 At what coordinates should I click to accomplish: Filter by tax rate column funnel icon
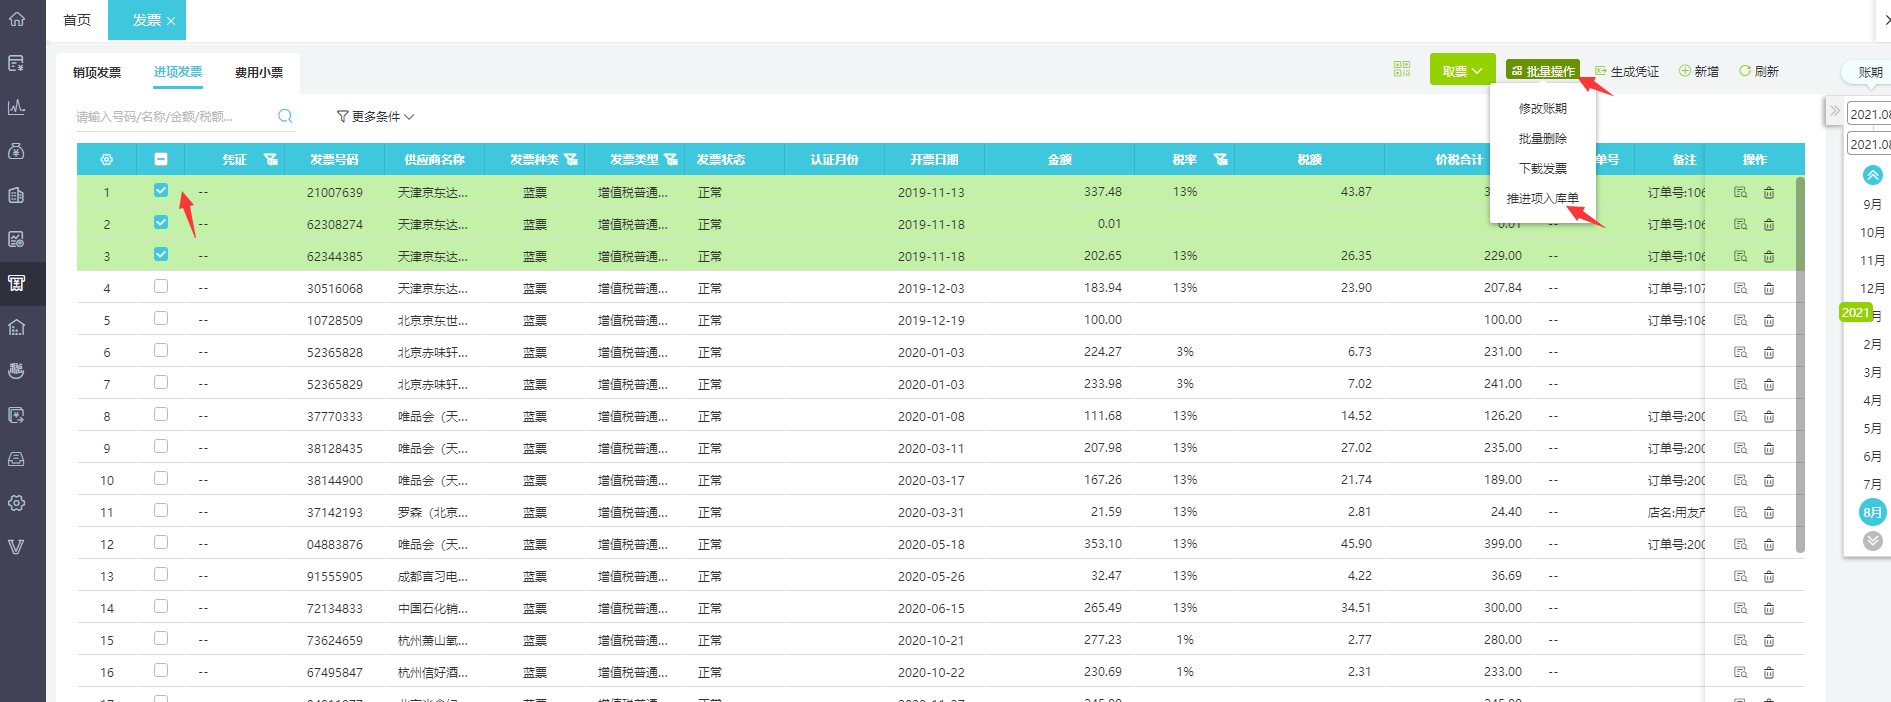tap(1221, 159)
